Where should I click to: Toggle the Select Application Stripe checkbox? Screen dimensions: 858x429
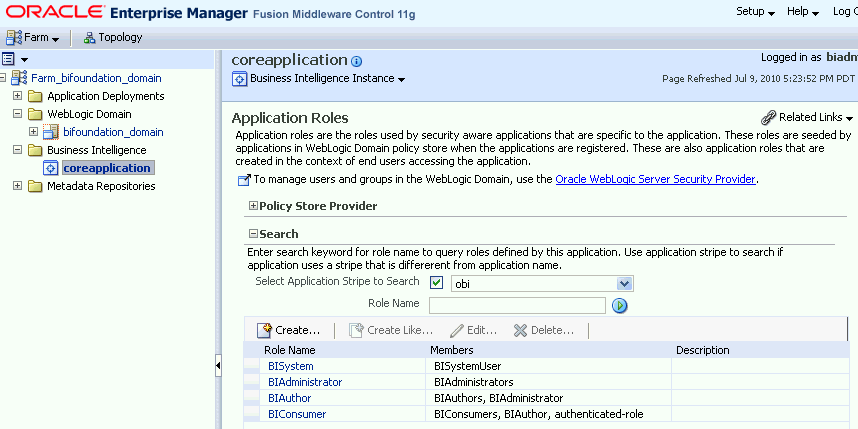coord(436,283)
